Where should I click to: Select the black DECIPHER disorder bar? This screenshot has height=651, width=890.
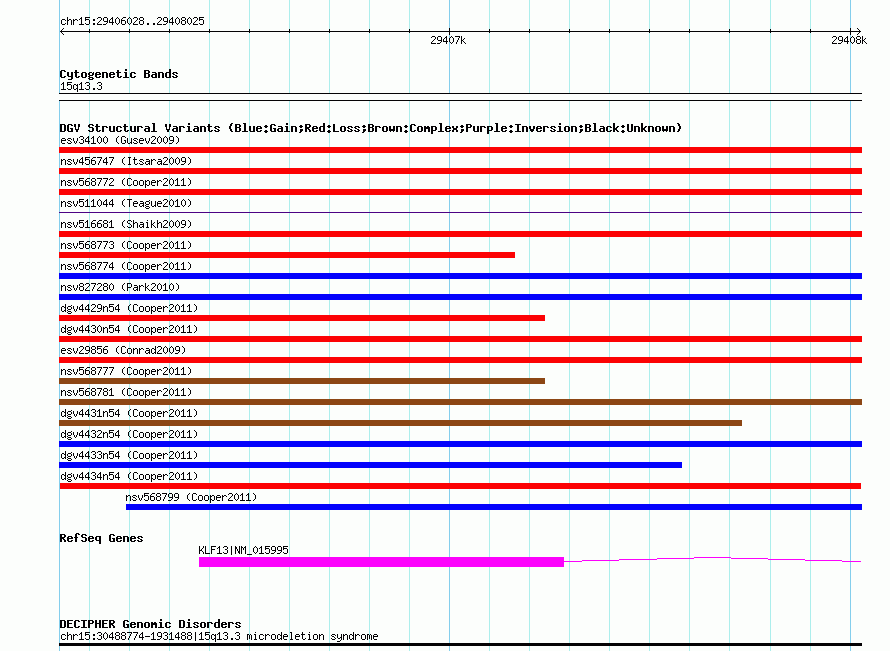click(460, 645)
